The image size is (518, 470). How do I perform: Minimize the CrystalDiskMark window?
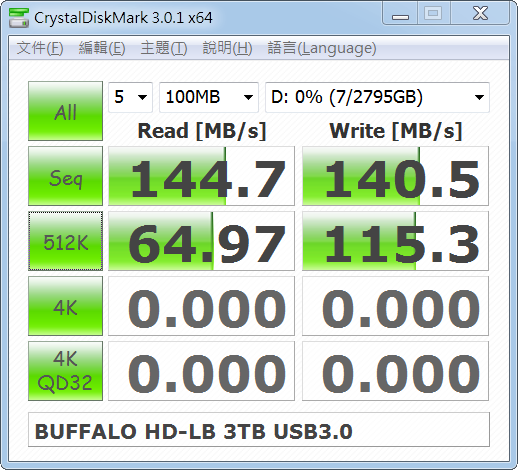400,13
